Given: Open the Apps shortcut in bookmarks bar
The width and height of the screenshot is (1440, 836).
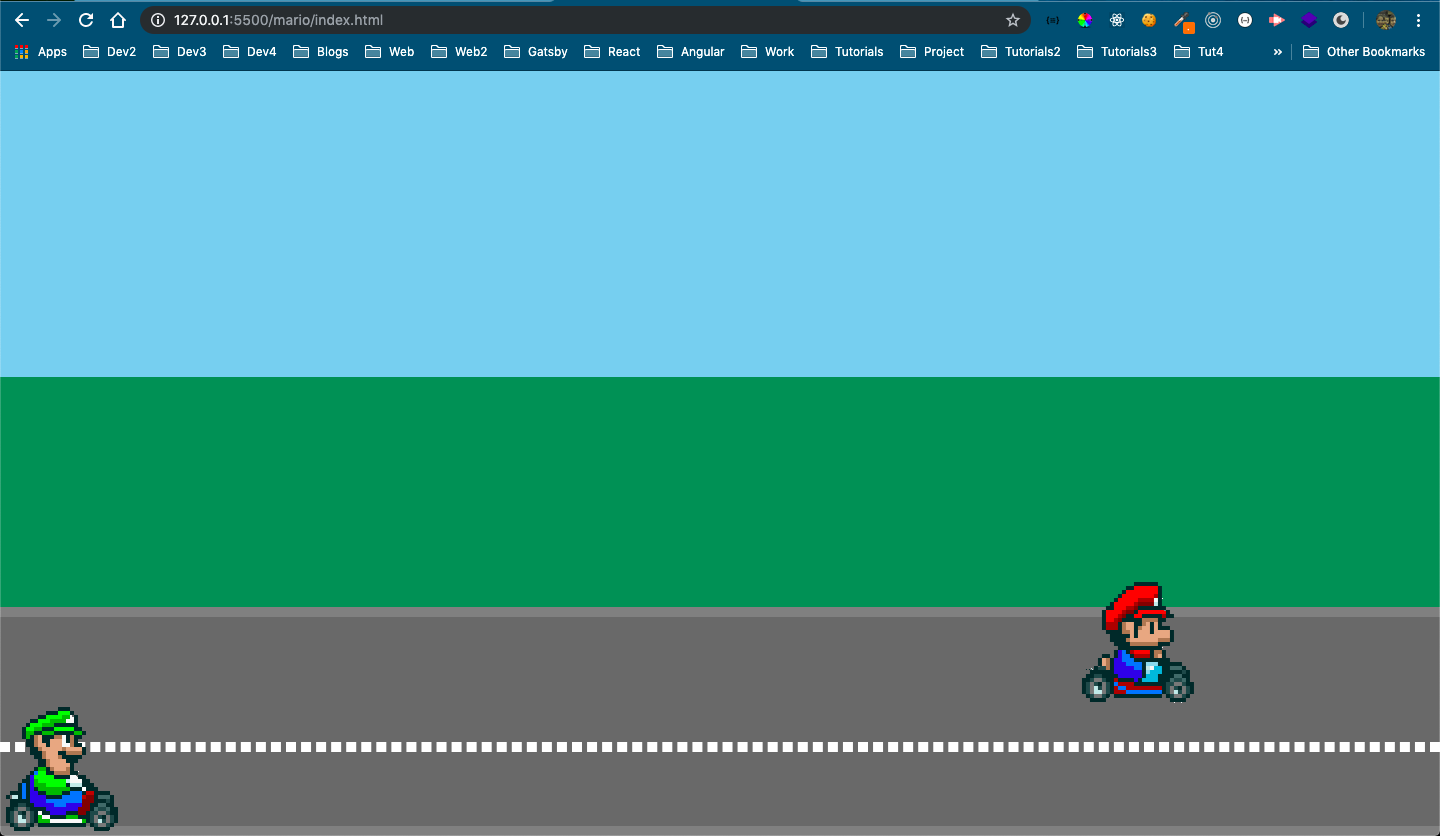Looking at the screenshot, I should click(x=41, y=52).
